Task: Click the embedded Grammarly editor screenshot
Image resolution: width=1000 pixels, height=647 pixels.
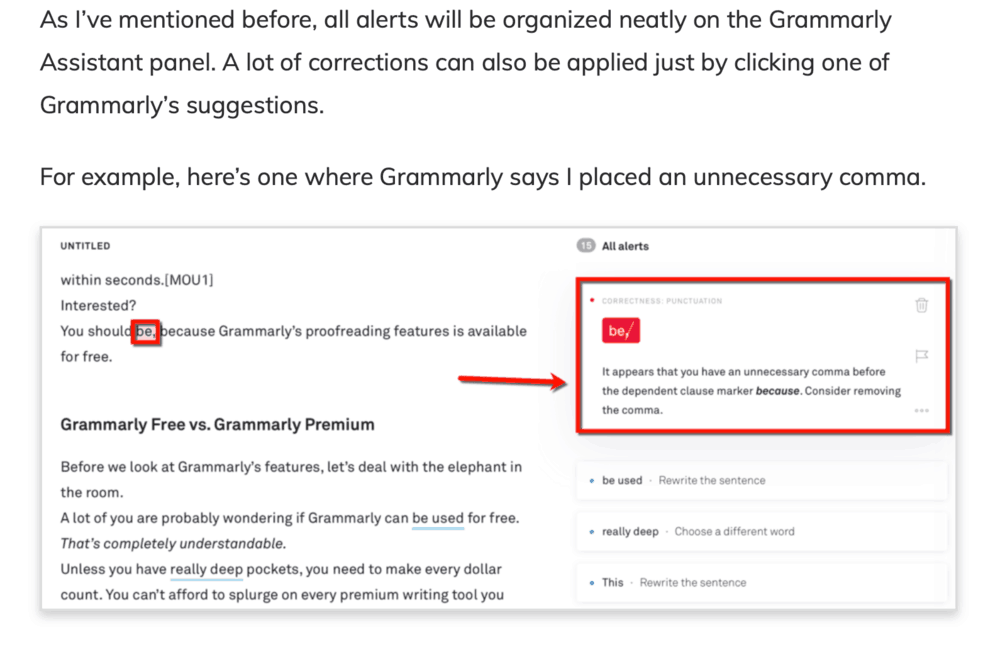Action: coord(499,418)
